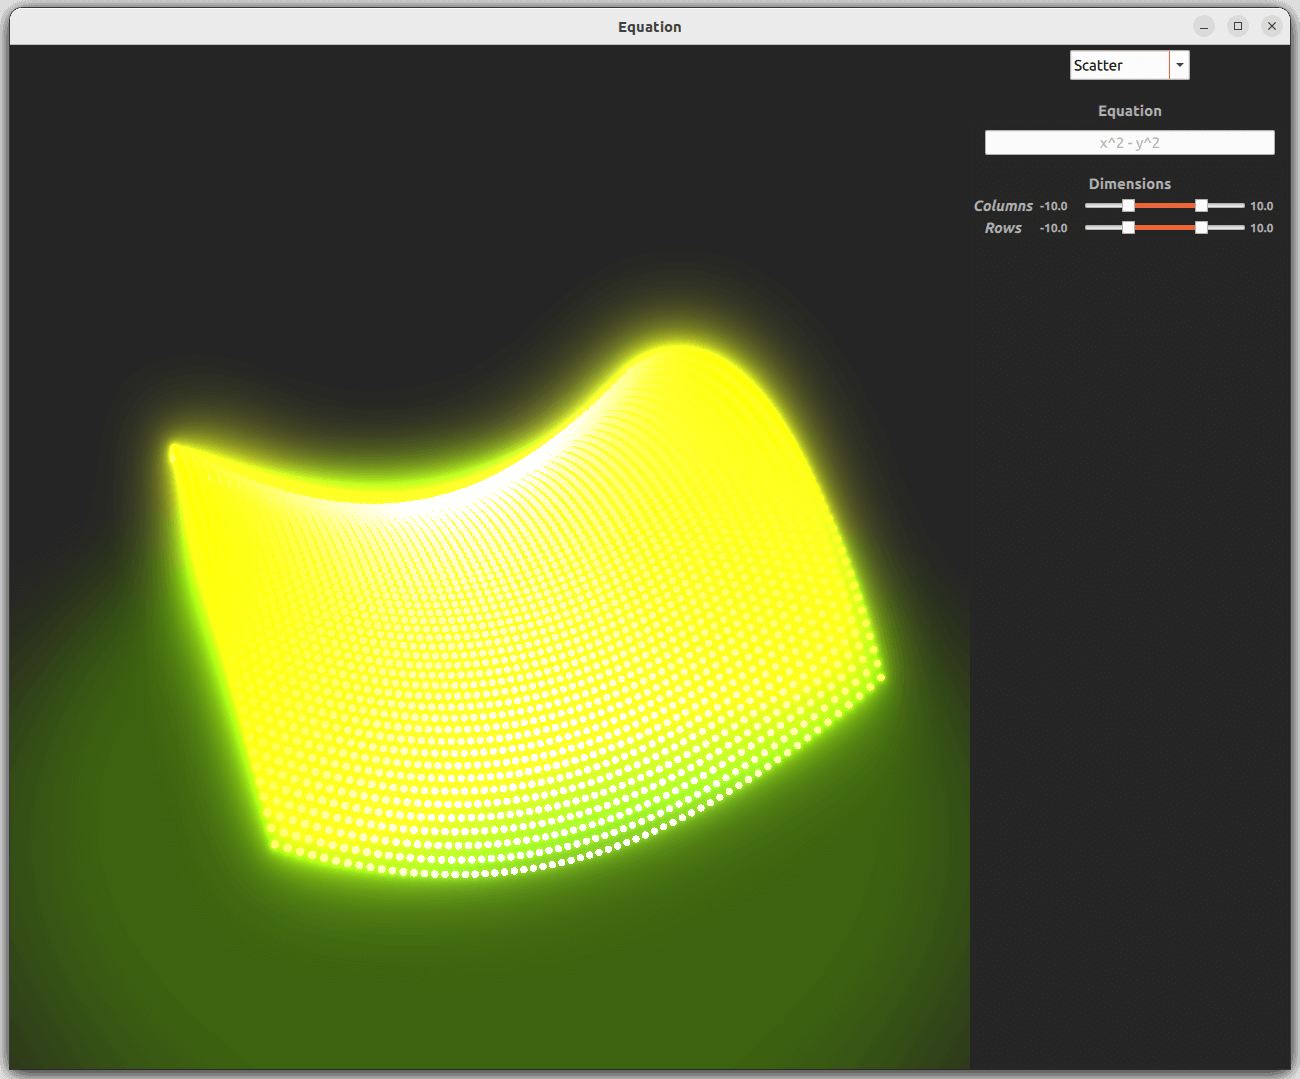Click the Columns minimum value -10.0
This screenshot has width=1300, height=1079.
click(1053, 206)
